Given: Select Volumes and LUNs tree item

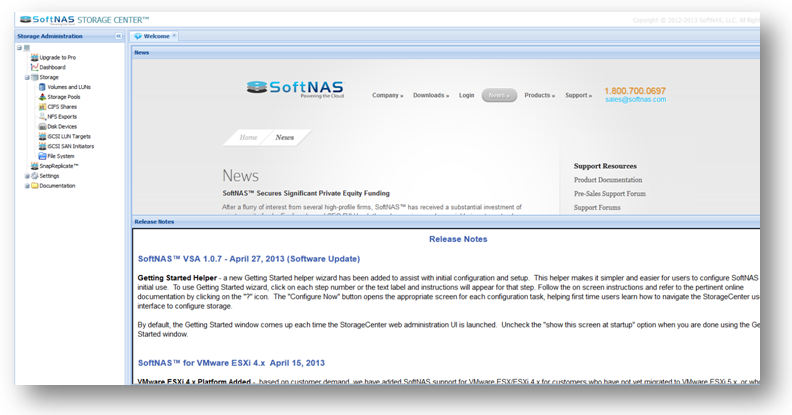Looking at the screenshot, I should click(x=69, y=87).
